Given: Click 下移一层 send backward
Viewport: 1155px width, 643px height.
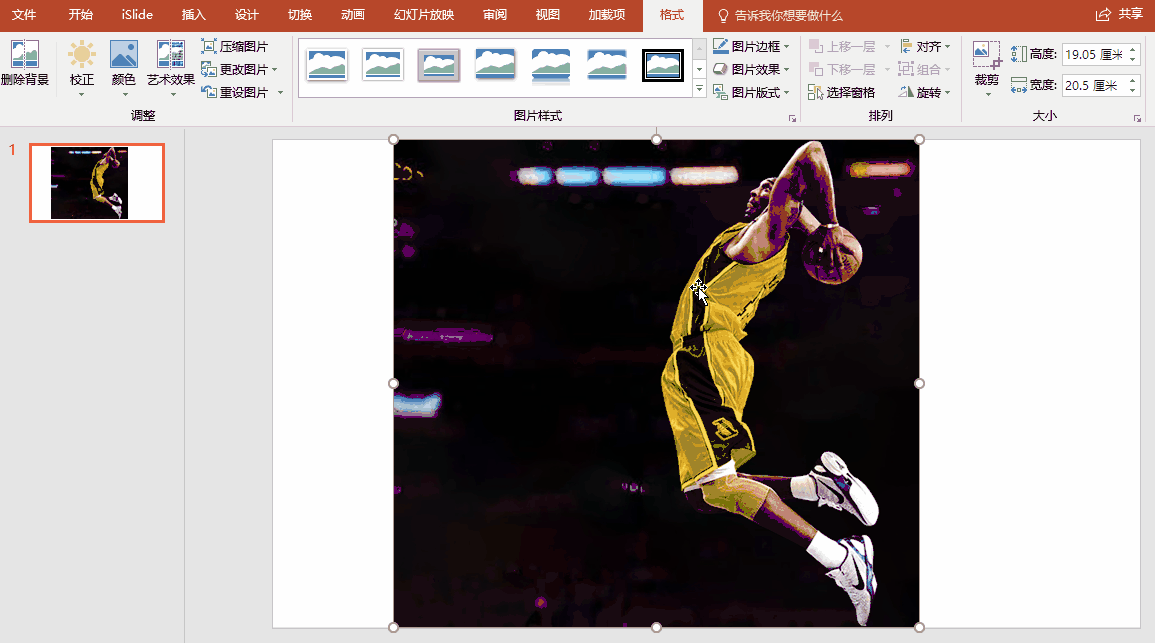Looking at the screenshot, I should point(842,69).
